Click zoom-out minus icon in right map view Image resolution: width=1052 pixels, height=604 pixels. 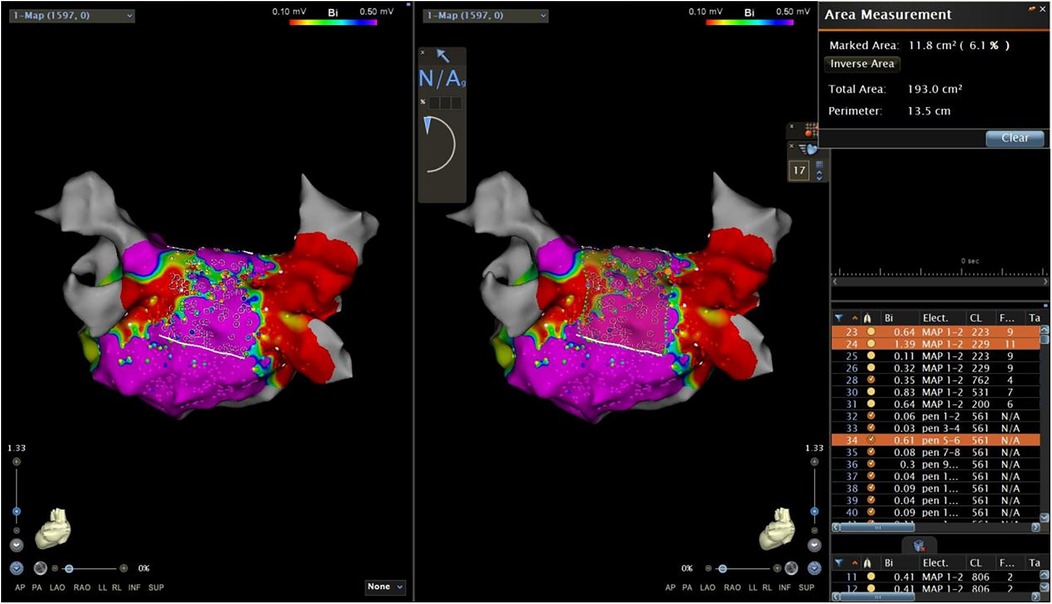click(814, 531)
